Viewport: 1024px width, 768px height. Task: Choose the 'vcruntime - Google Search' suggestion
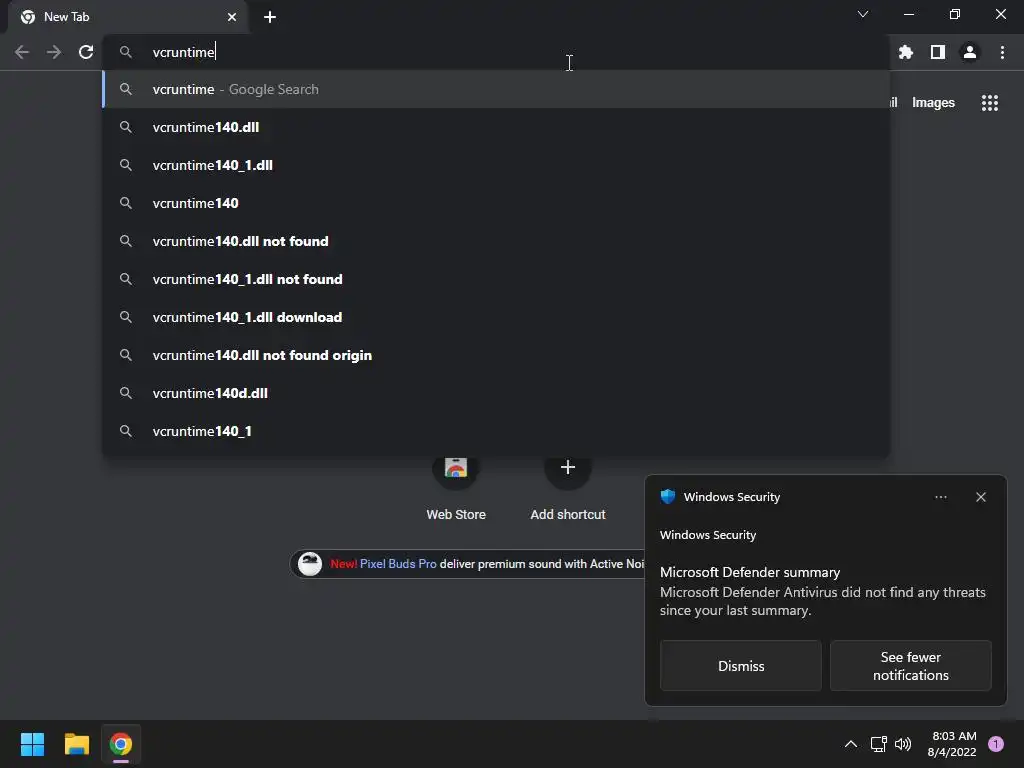tap(496, 89)
